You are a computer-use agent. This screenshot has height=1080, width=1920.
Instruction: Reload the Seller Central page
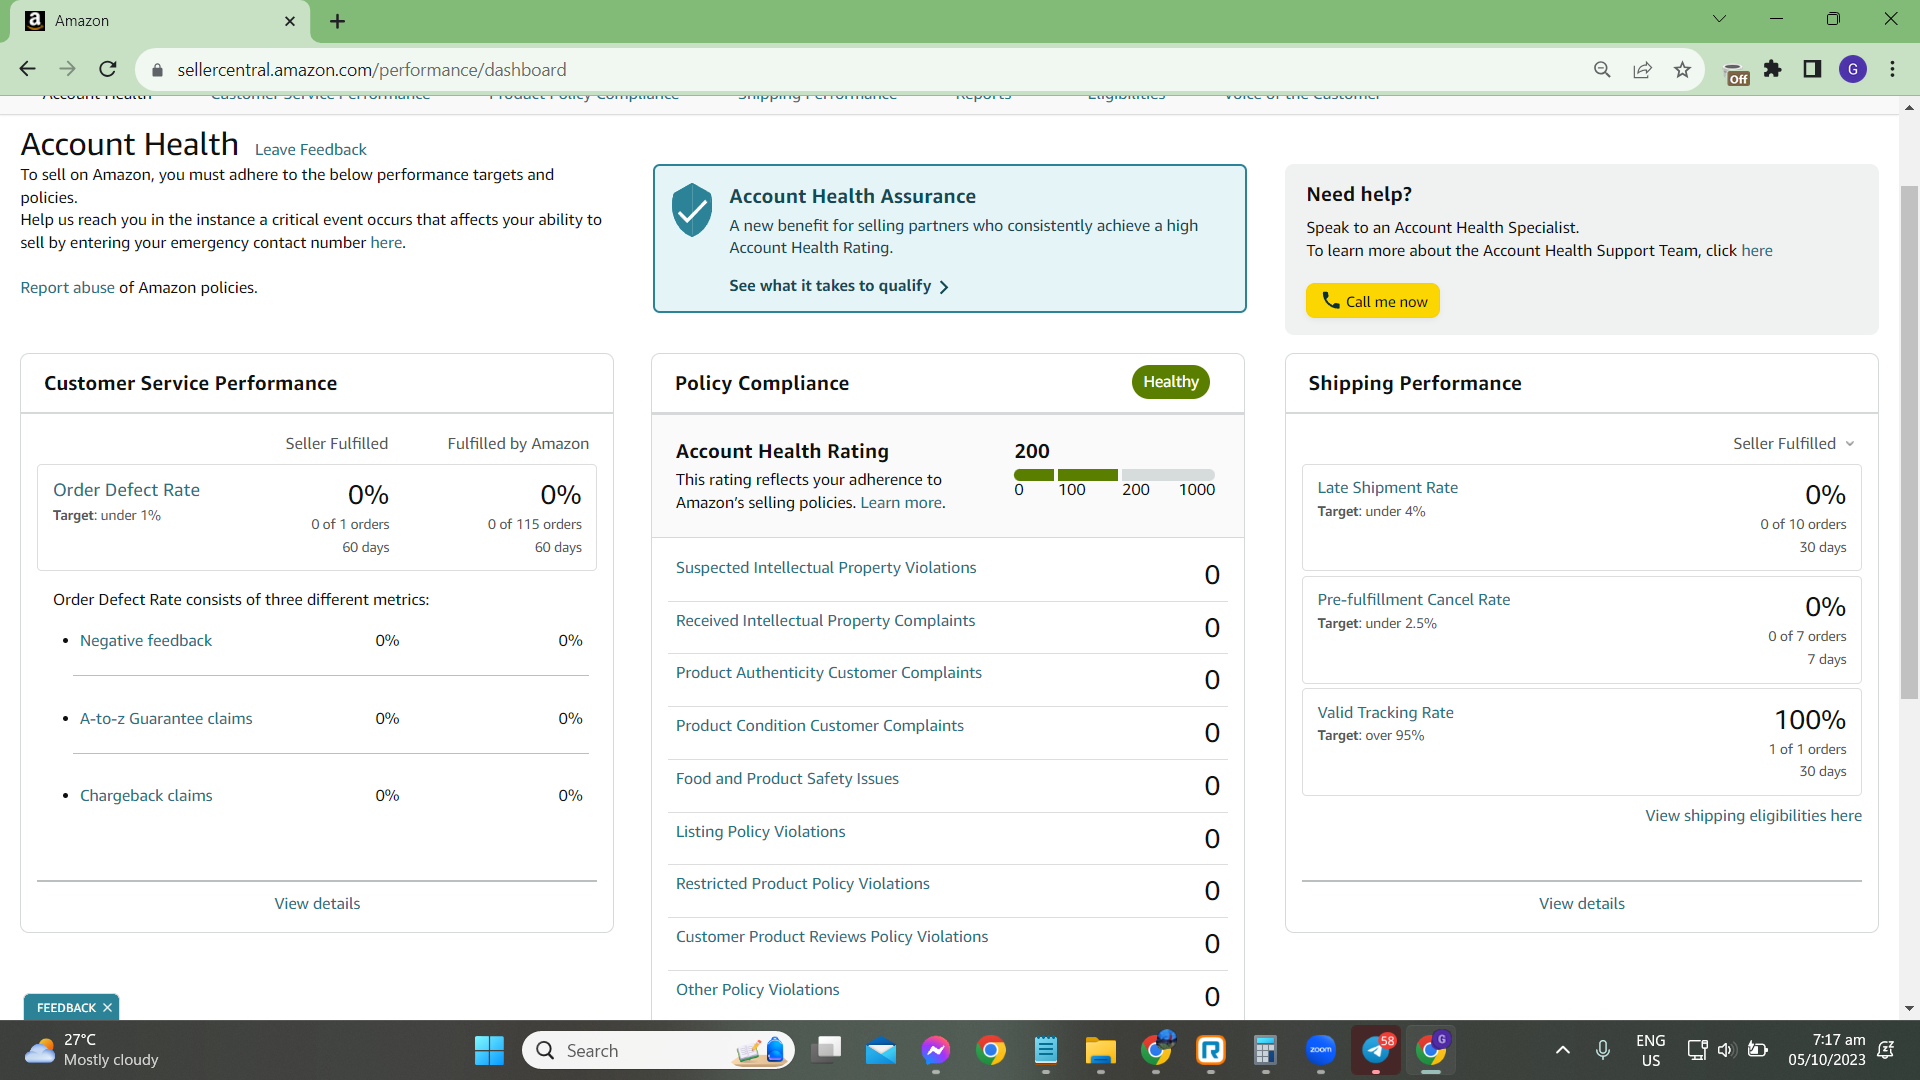(108, 69)
